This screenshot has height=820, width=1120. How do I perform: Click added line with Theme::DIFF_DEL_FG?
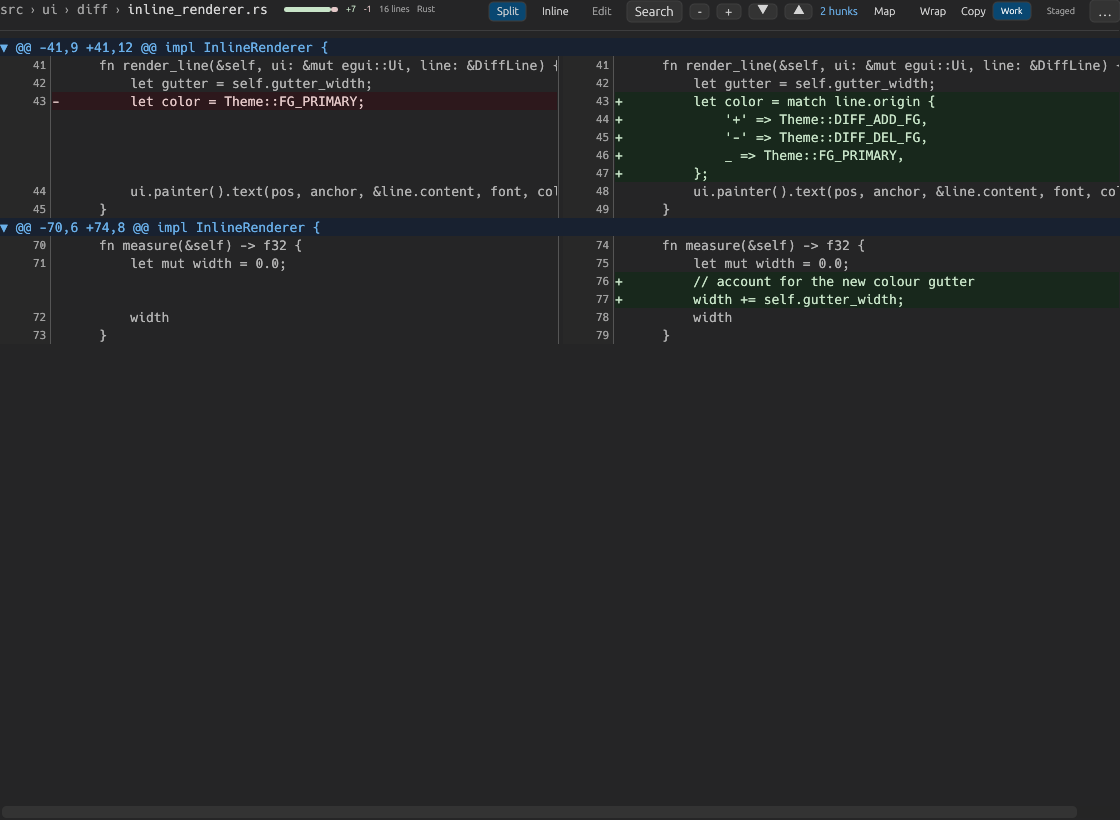pos(826,137)
